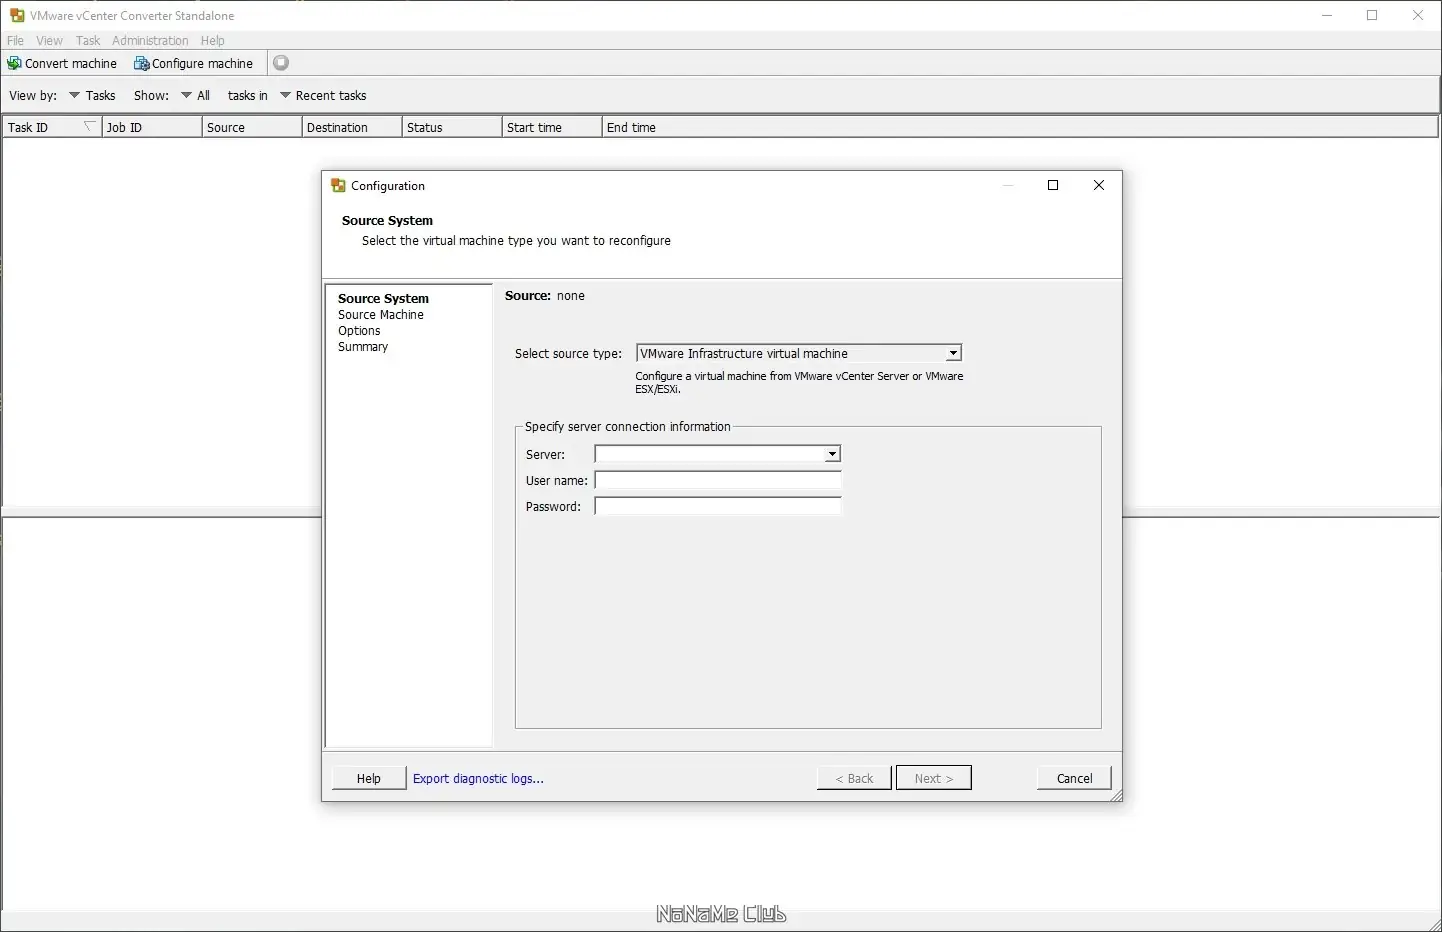Image resolution: width=1442 pixels, height=932 pixels.
Task: Click the 'View by:' label
Action: (x=33, y=96)
